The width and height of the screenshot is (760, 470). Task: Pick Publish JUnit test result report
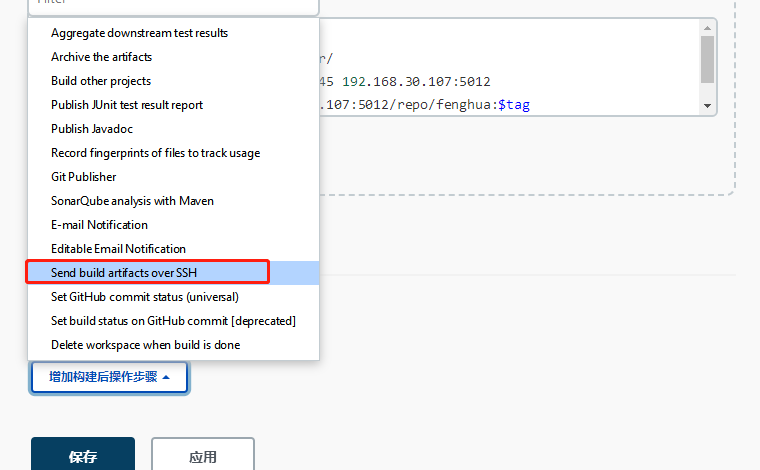point(173,105)
